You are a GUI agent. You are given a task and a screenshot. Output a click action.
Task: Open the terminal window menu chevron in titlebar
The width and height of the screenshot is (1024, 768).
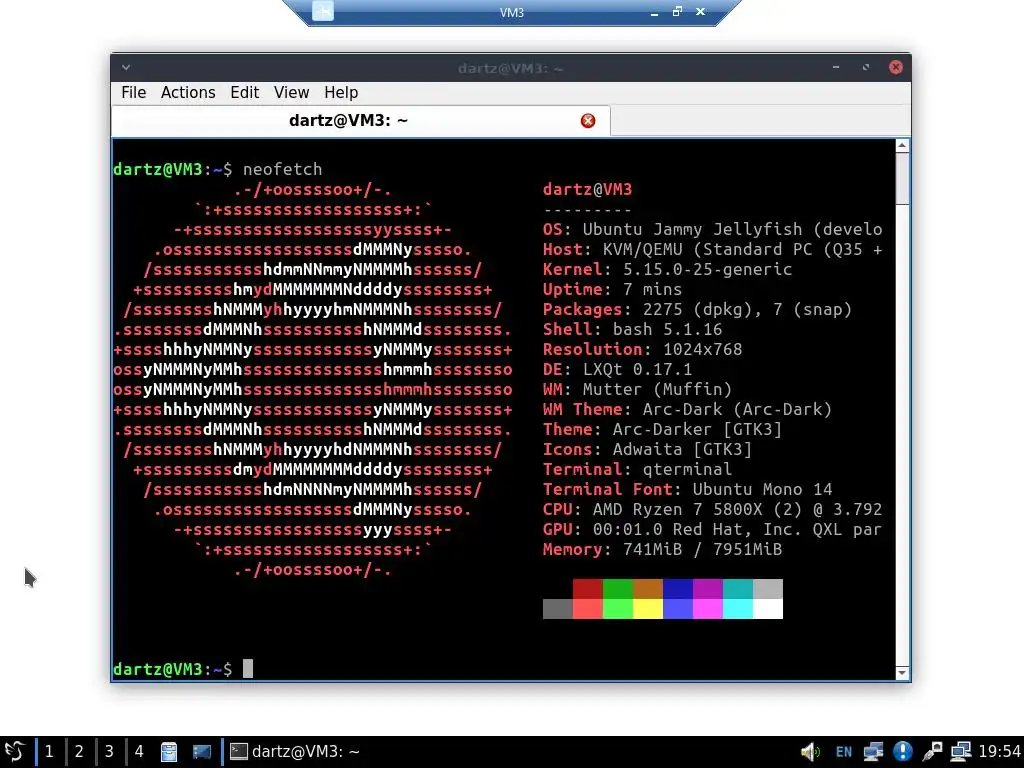pyautogui.click(x=126, y=67)
